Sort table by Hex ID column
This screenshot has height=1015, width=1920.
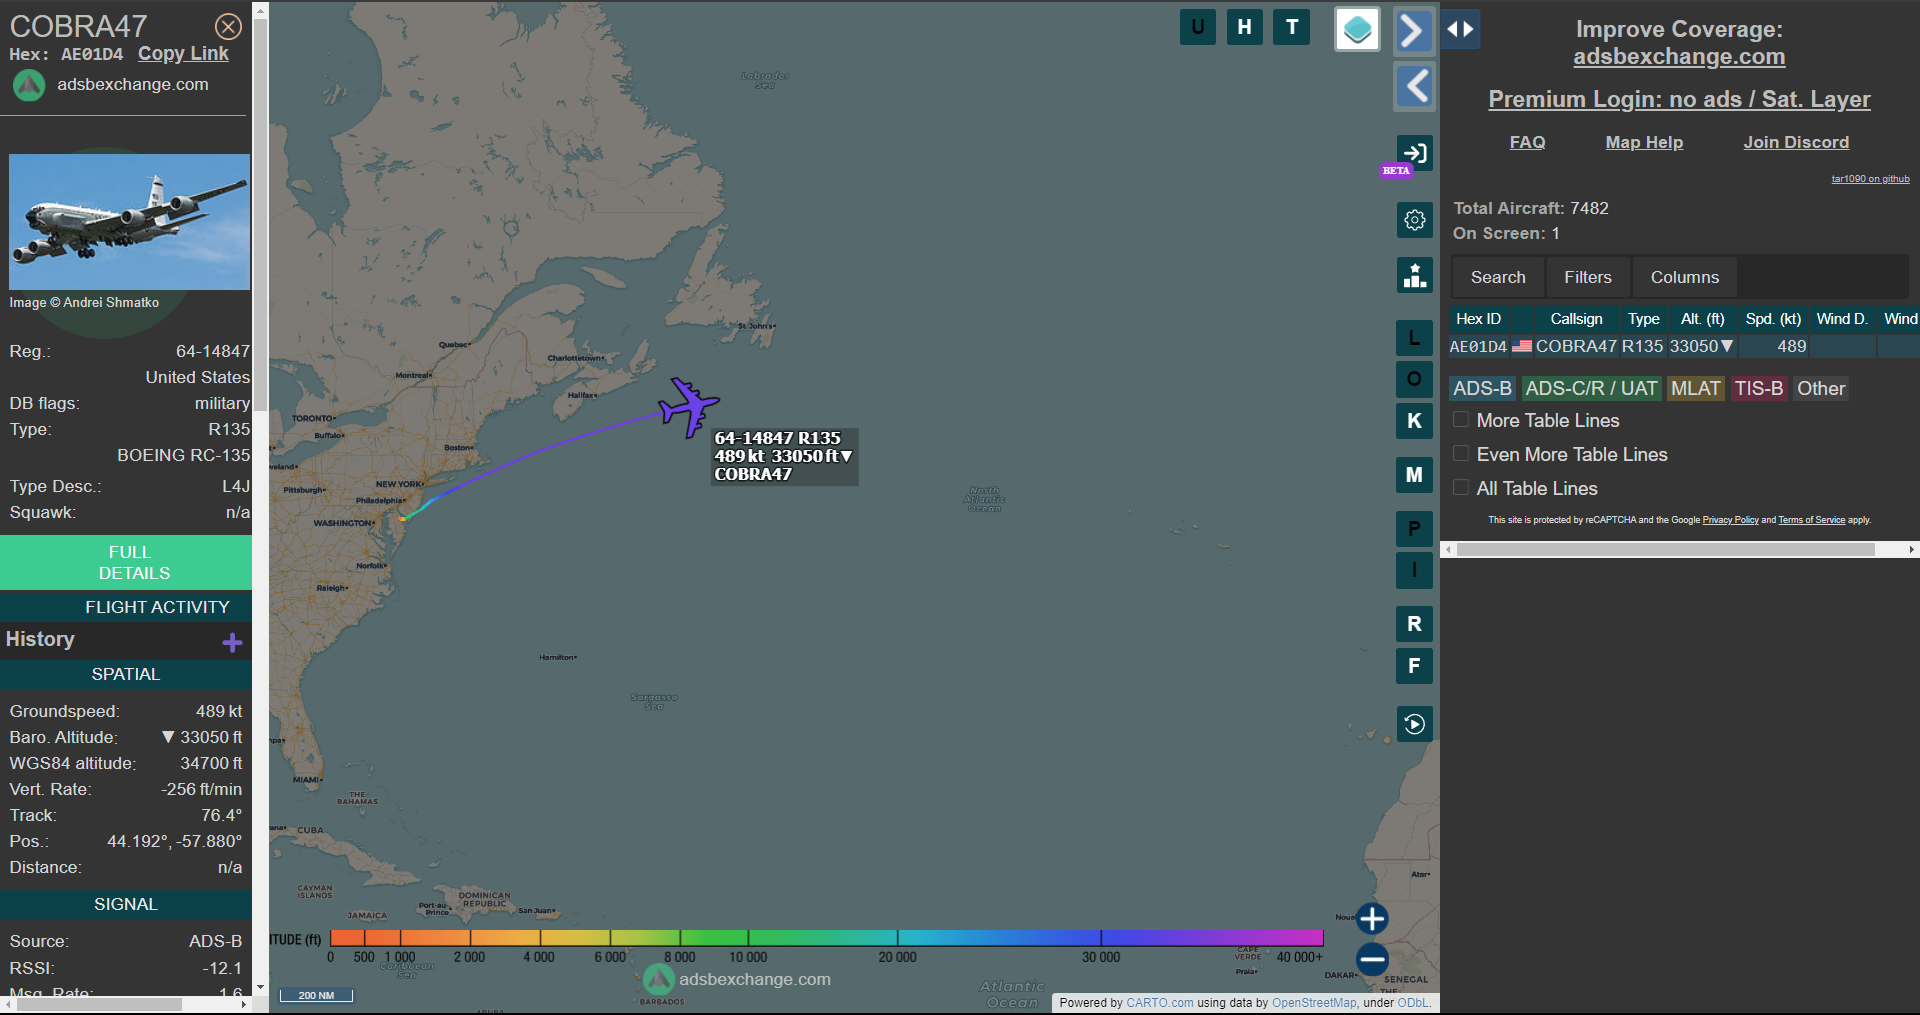click(1478, 319)
